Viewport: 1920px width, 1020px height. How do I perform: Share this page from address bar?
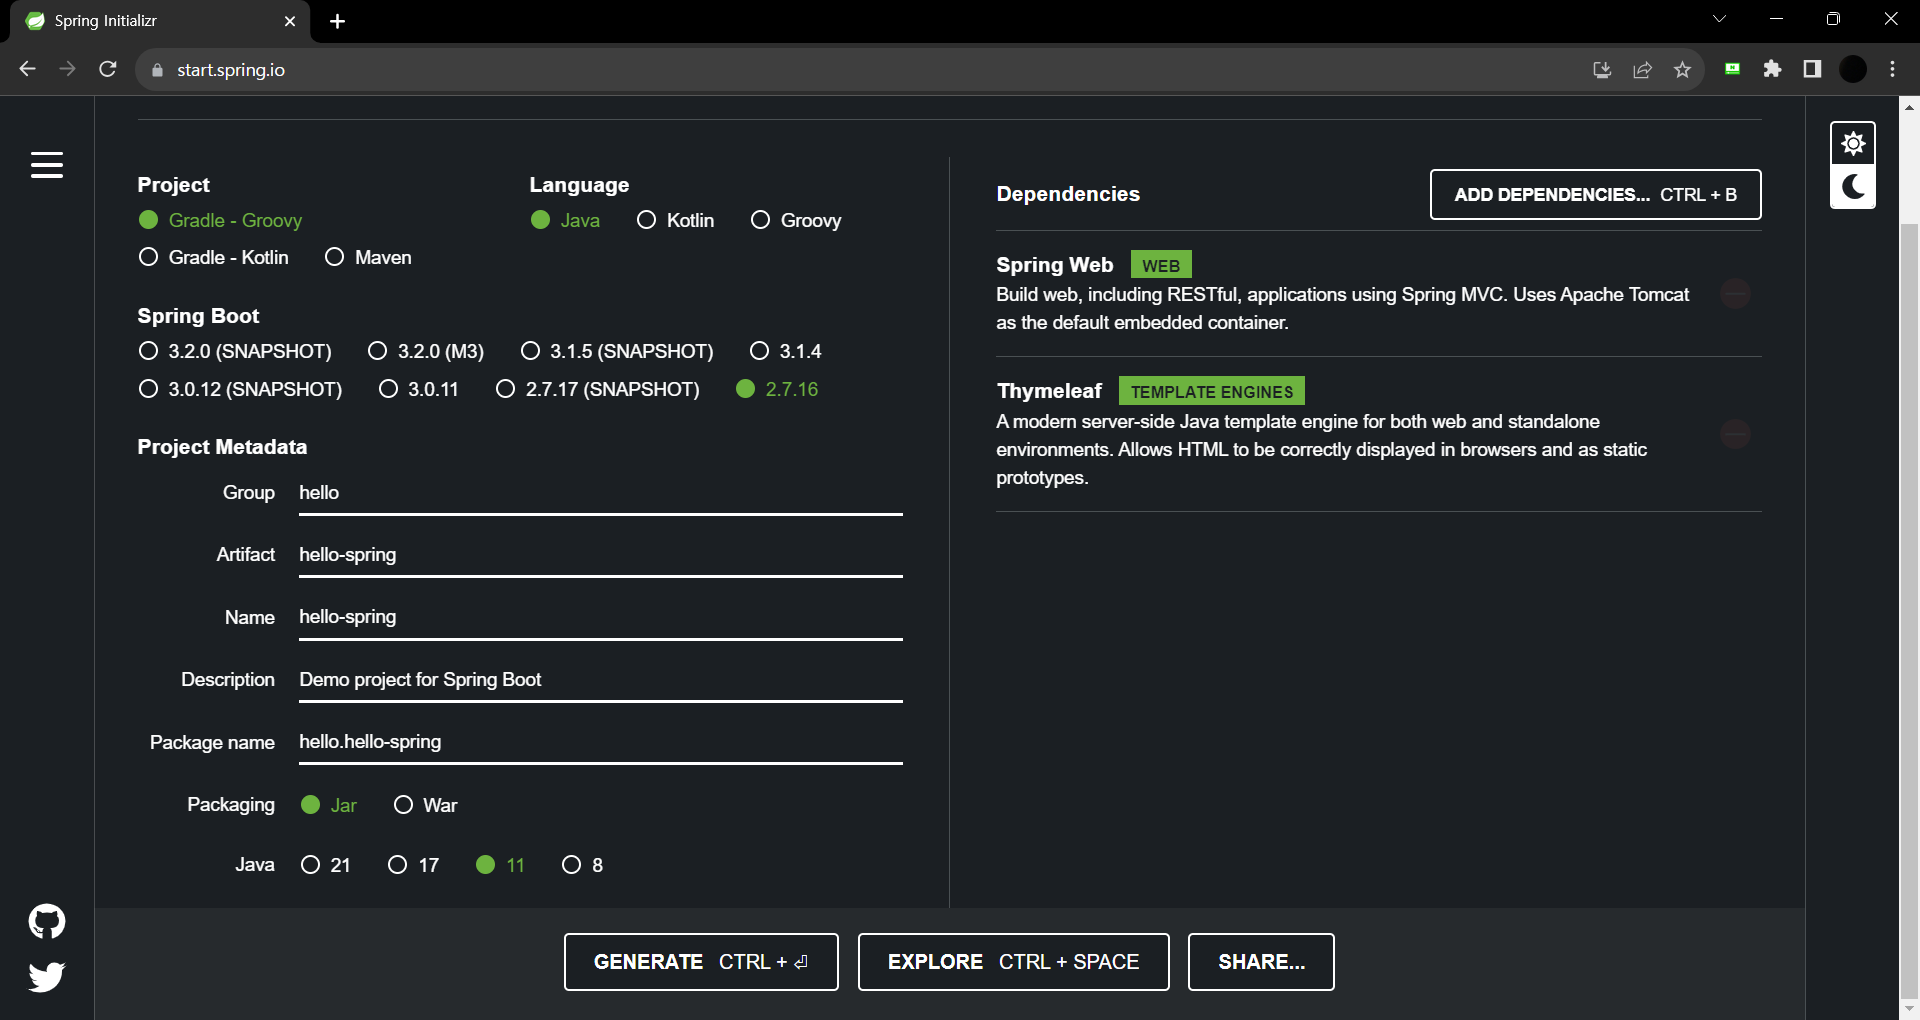(x=1642, y=69)
